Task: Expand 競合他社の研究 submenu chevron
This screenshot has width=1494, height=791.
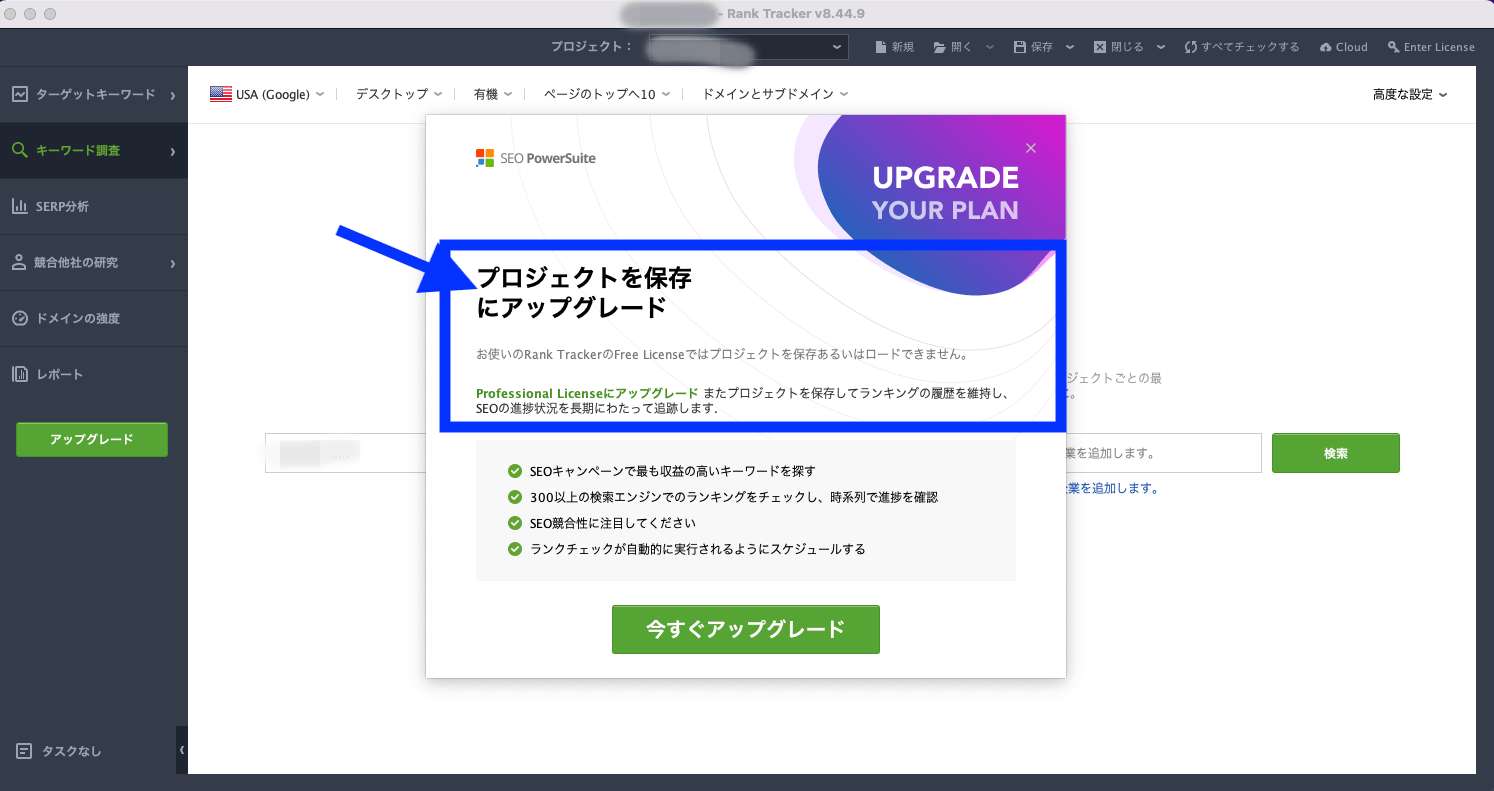Action: pos(173,264)
